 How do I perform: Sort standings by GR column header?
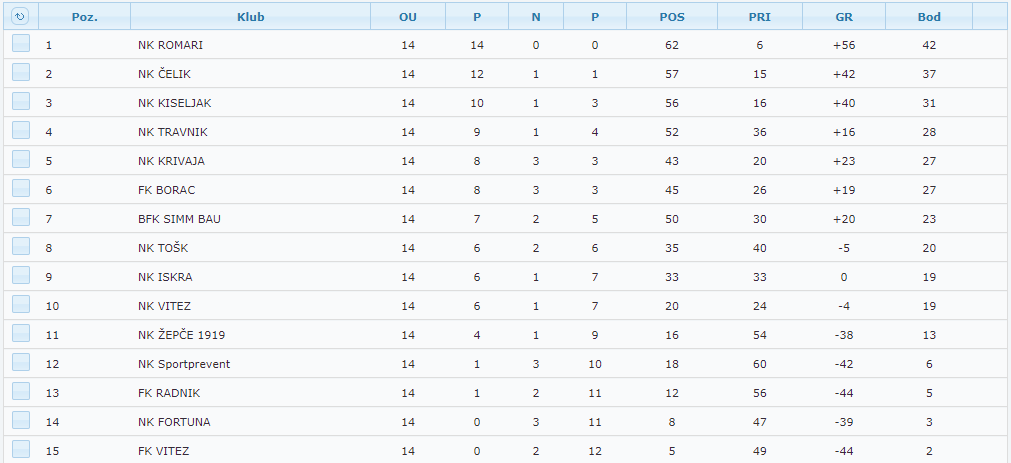pyautogui.click(x=843, y=17)
